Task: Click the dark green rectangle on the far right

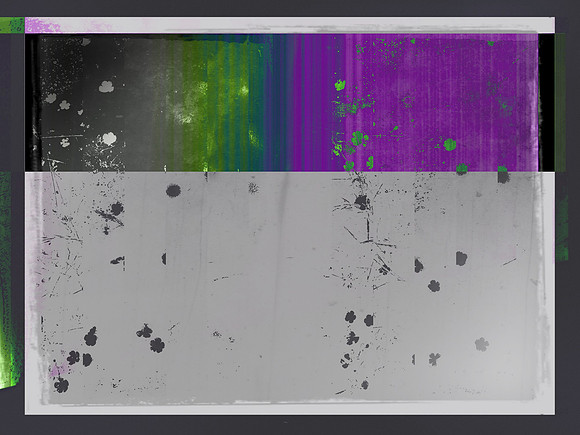Action: (560, 102)
